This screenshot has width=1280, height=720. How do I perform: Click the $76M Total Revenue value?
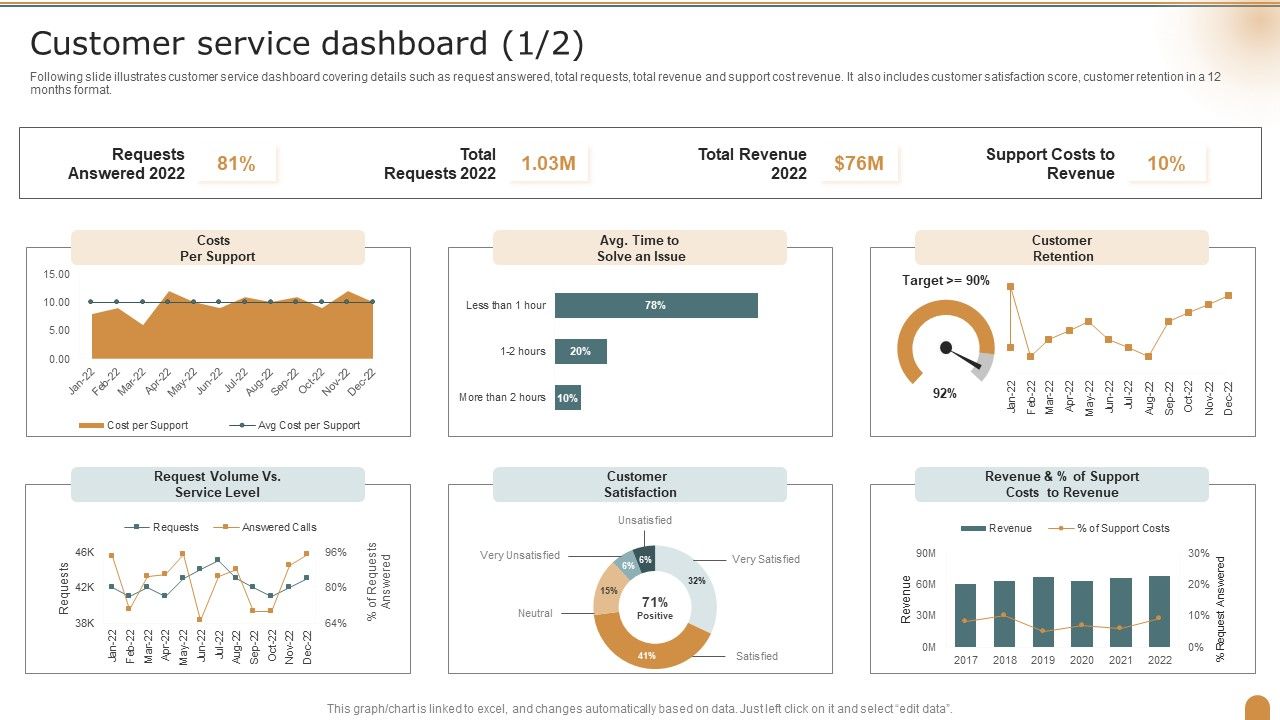click(x=859, y=164)
